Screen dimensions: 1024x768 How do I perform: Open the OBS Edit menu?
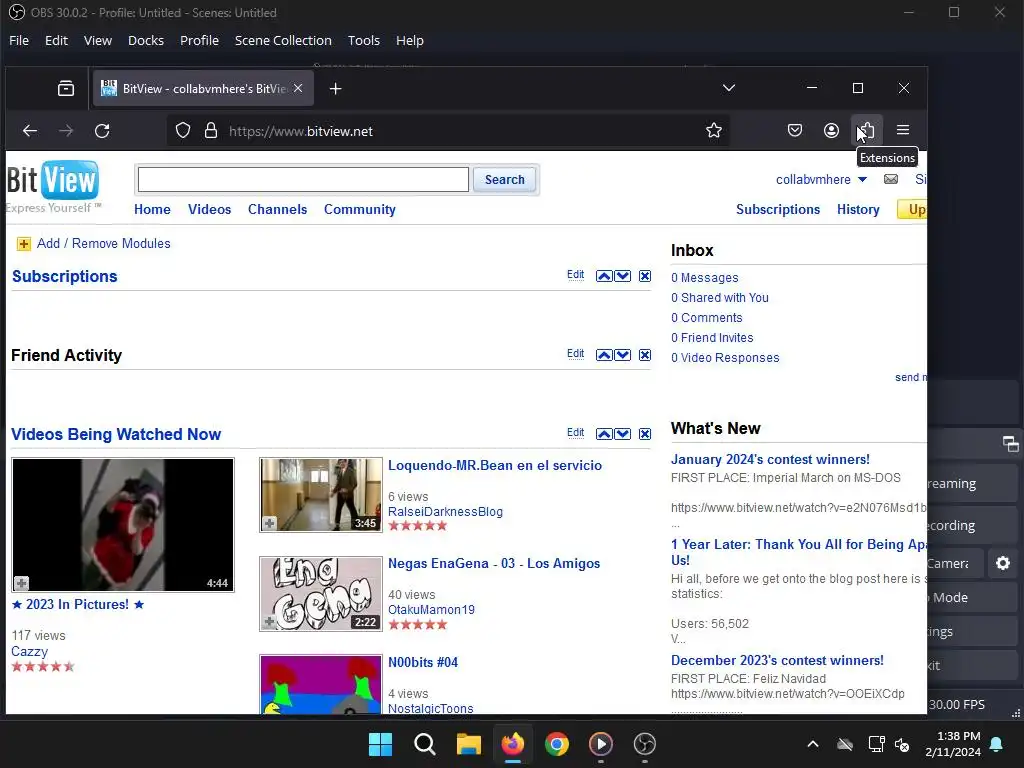coord(56,40)
